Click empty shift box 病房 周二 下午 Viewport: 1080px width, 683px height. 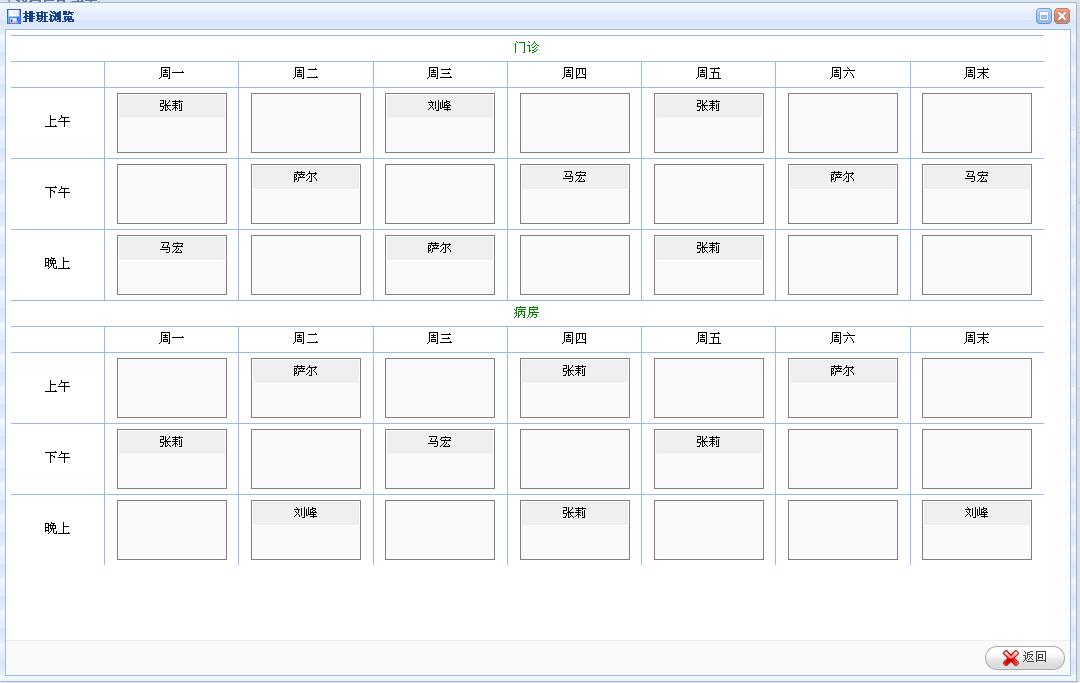(x=306, y=459)
